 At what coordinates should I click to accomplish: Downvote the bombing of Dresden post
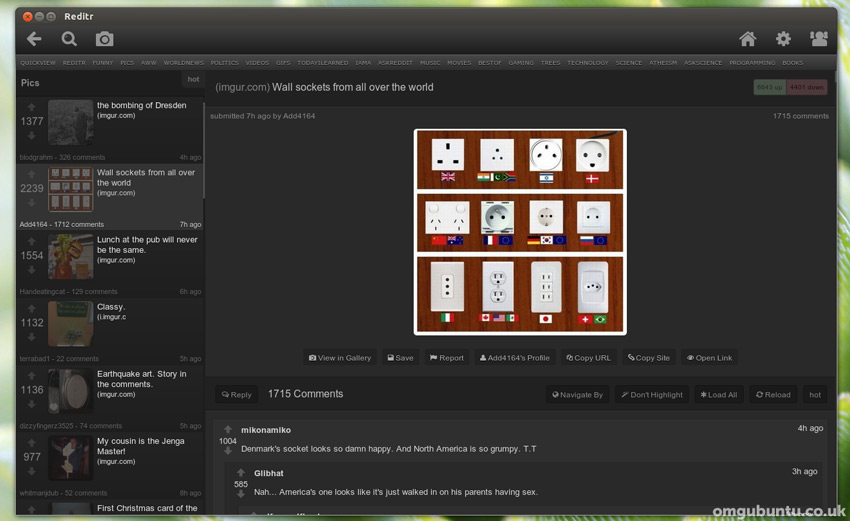click(31, 136)
